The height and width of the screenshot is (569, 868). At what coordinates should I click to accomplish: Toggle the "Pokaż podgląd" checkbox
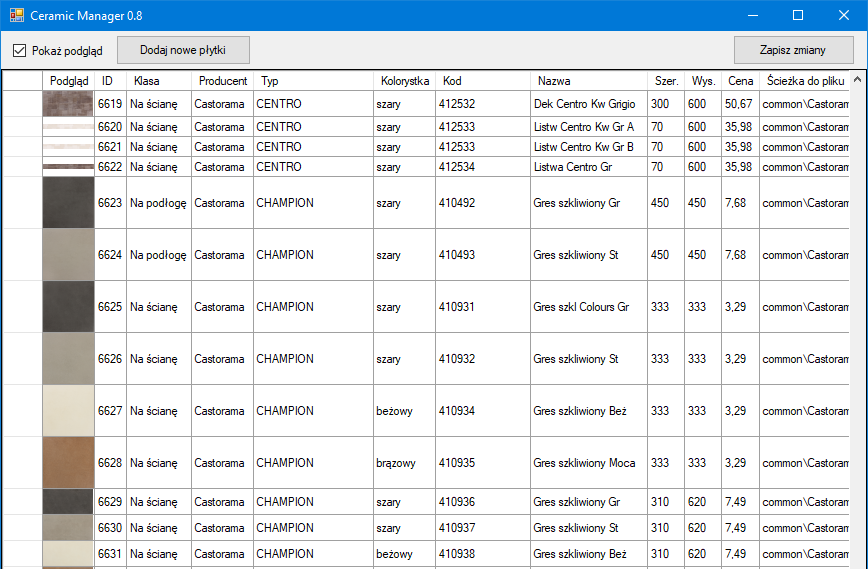(20, 50)
